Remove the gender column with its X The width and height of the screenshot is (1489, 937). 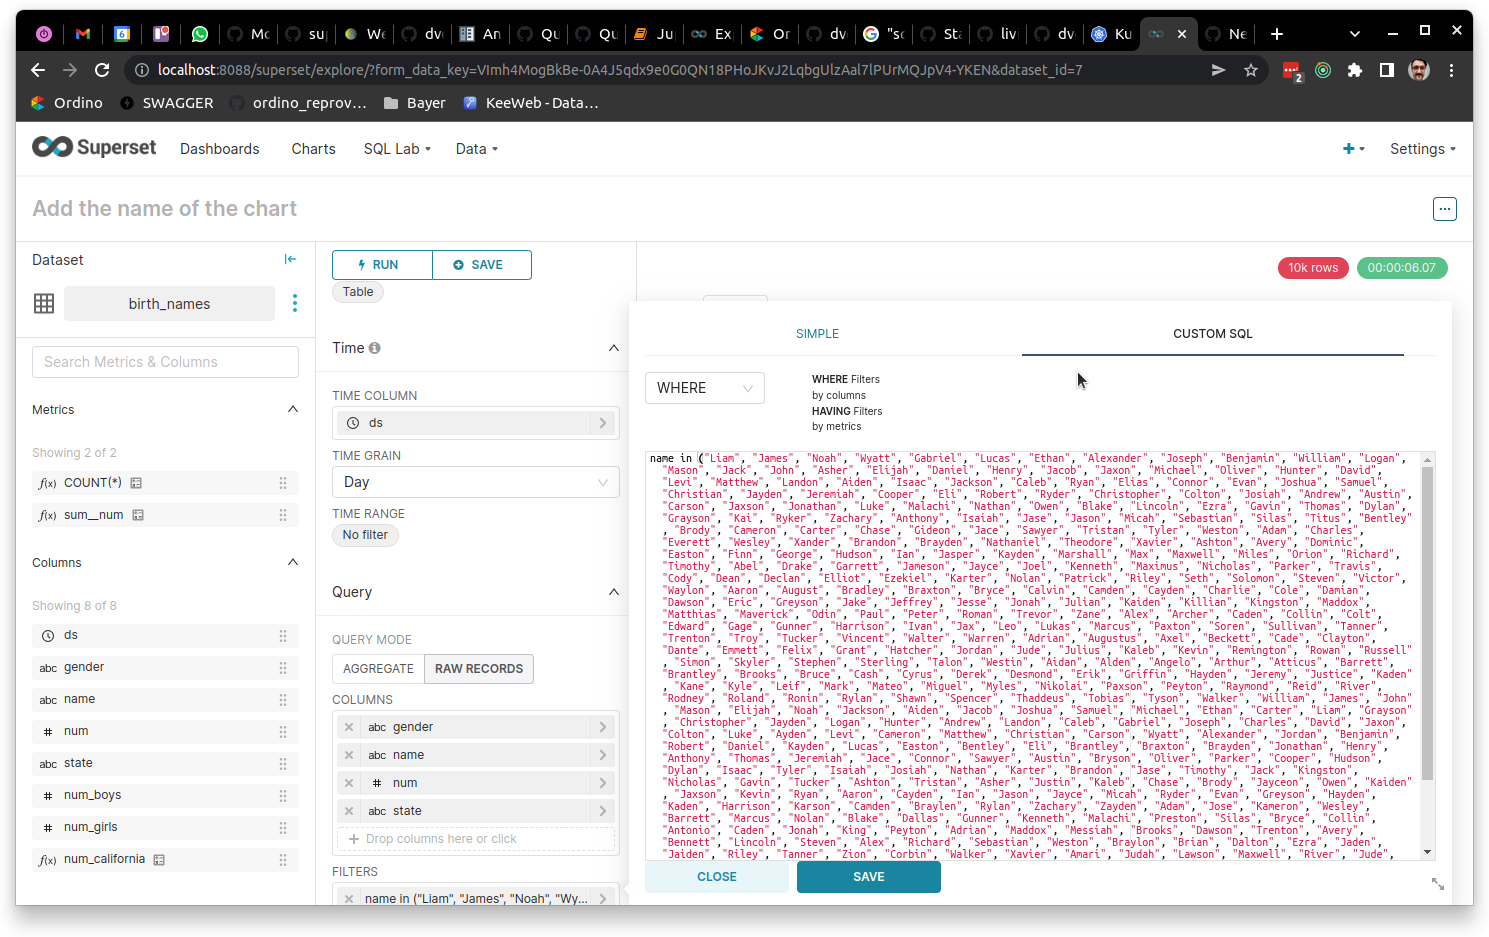pyautogui.click(x=348, y=727)
